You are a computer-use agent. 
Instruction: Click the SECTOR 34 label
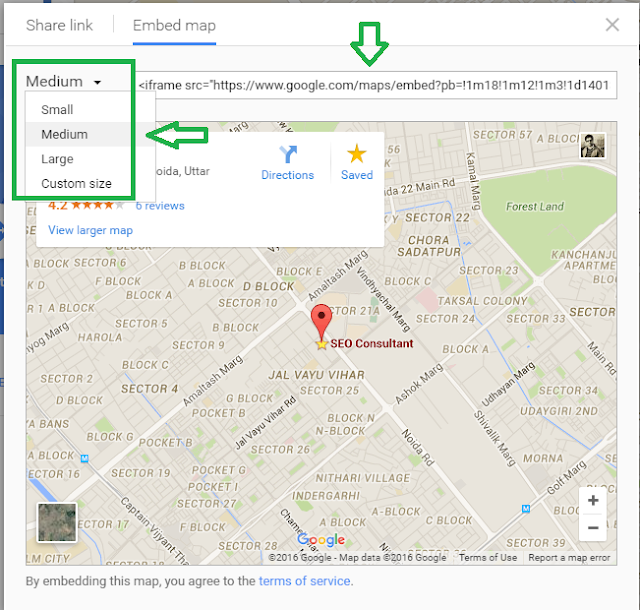click(x=568, y=391)
